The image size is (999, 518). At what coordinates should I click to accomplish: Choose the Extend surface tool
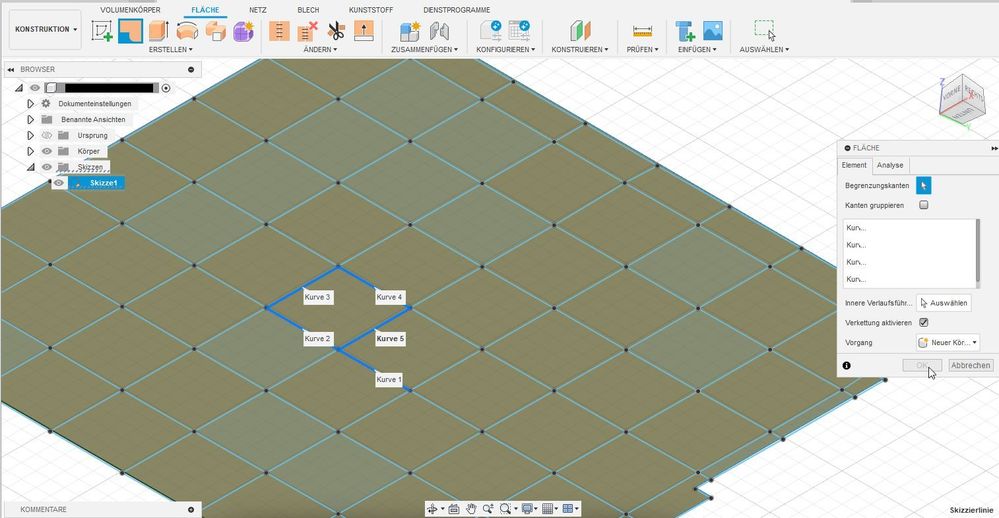pos(364,31)
